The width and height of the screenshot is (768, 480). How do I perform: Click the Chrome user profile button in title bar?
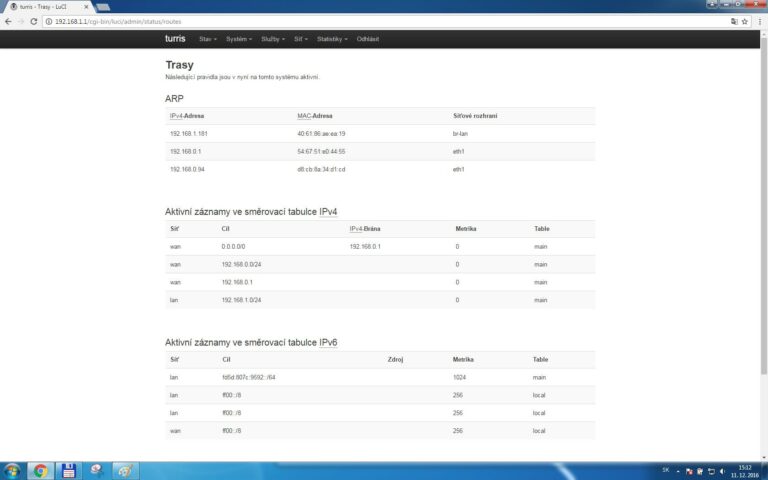coord(712,4)
